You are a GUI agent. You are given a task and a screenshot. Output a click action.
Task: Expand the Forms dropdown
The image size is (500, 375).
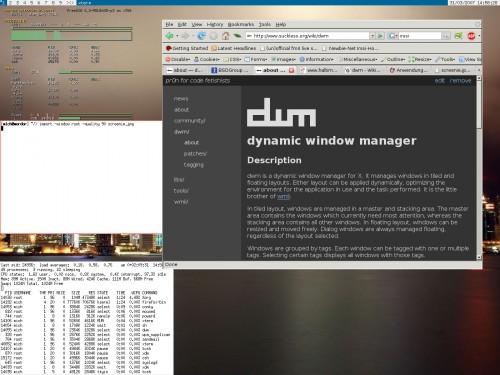pos(256,59)
